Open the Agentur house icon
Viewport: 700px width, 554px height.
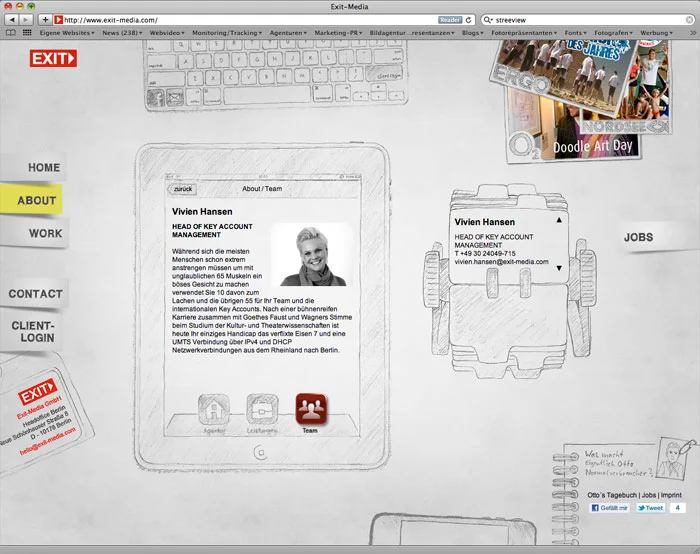click(214, 410)
